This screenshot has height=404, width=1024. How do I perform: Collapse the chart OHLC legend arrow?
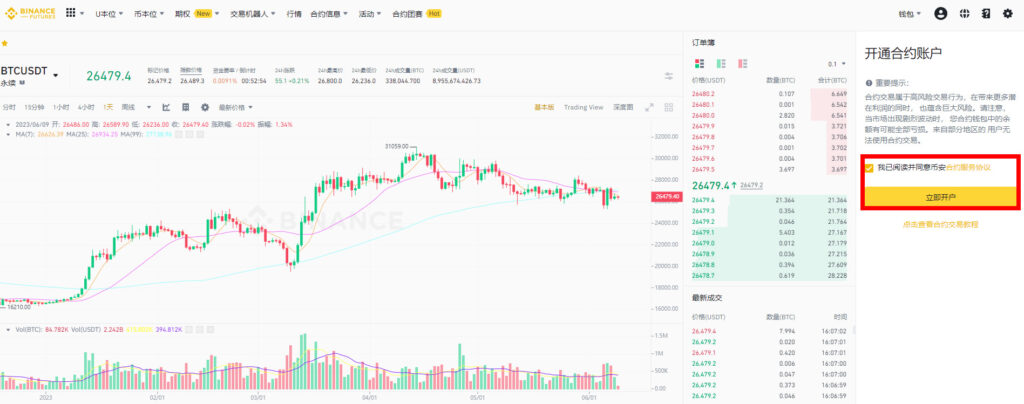pos(7,124)
